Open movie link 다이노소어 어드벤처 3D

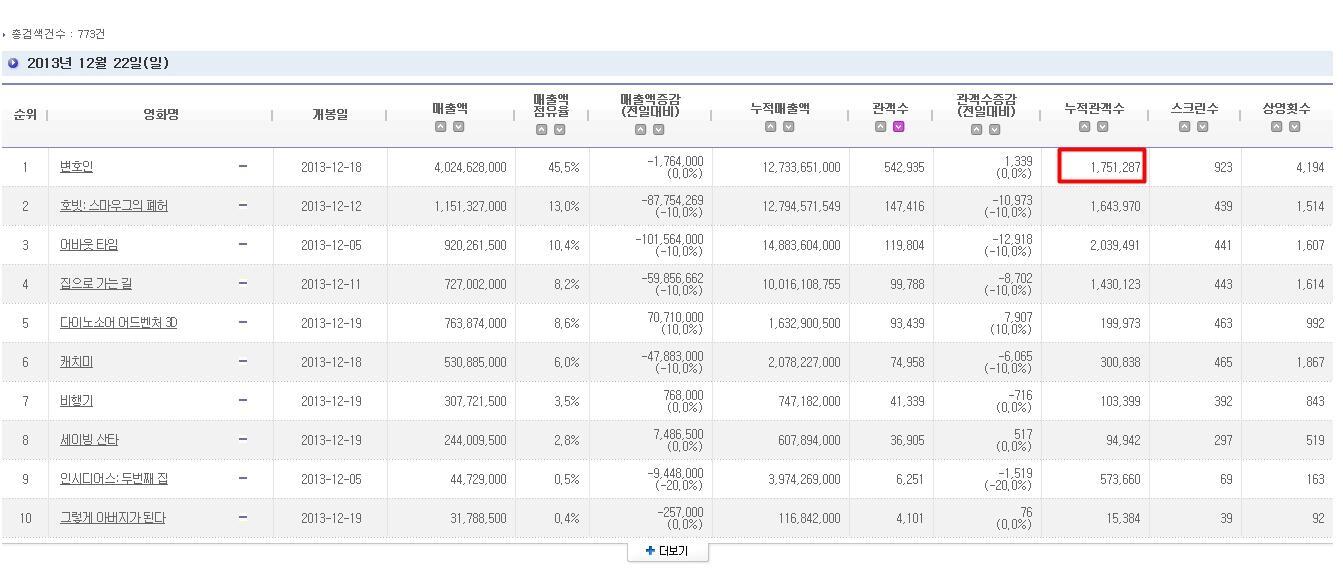point(119,323)
